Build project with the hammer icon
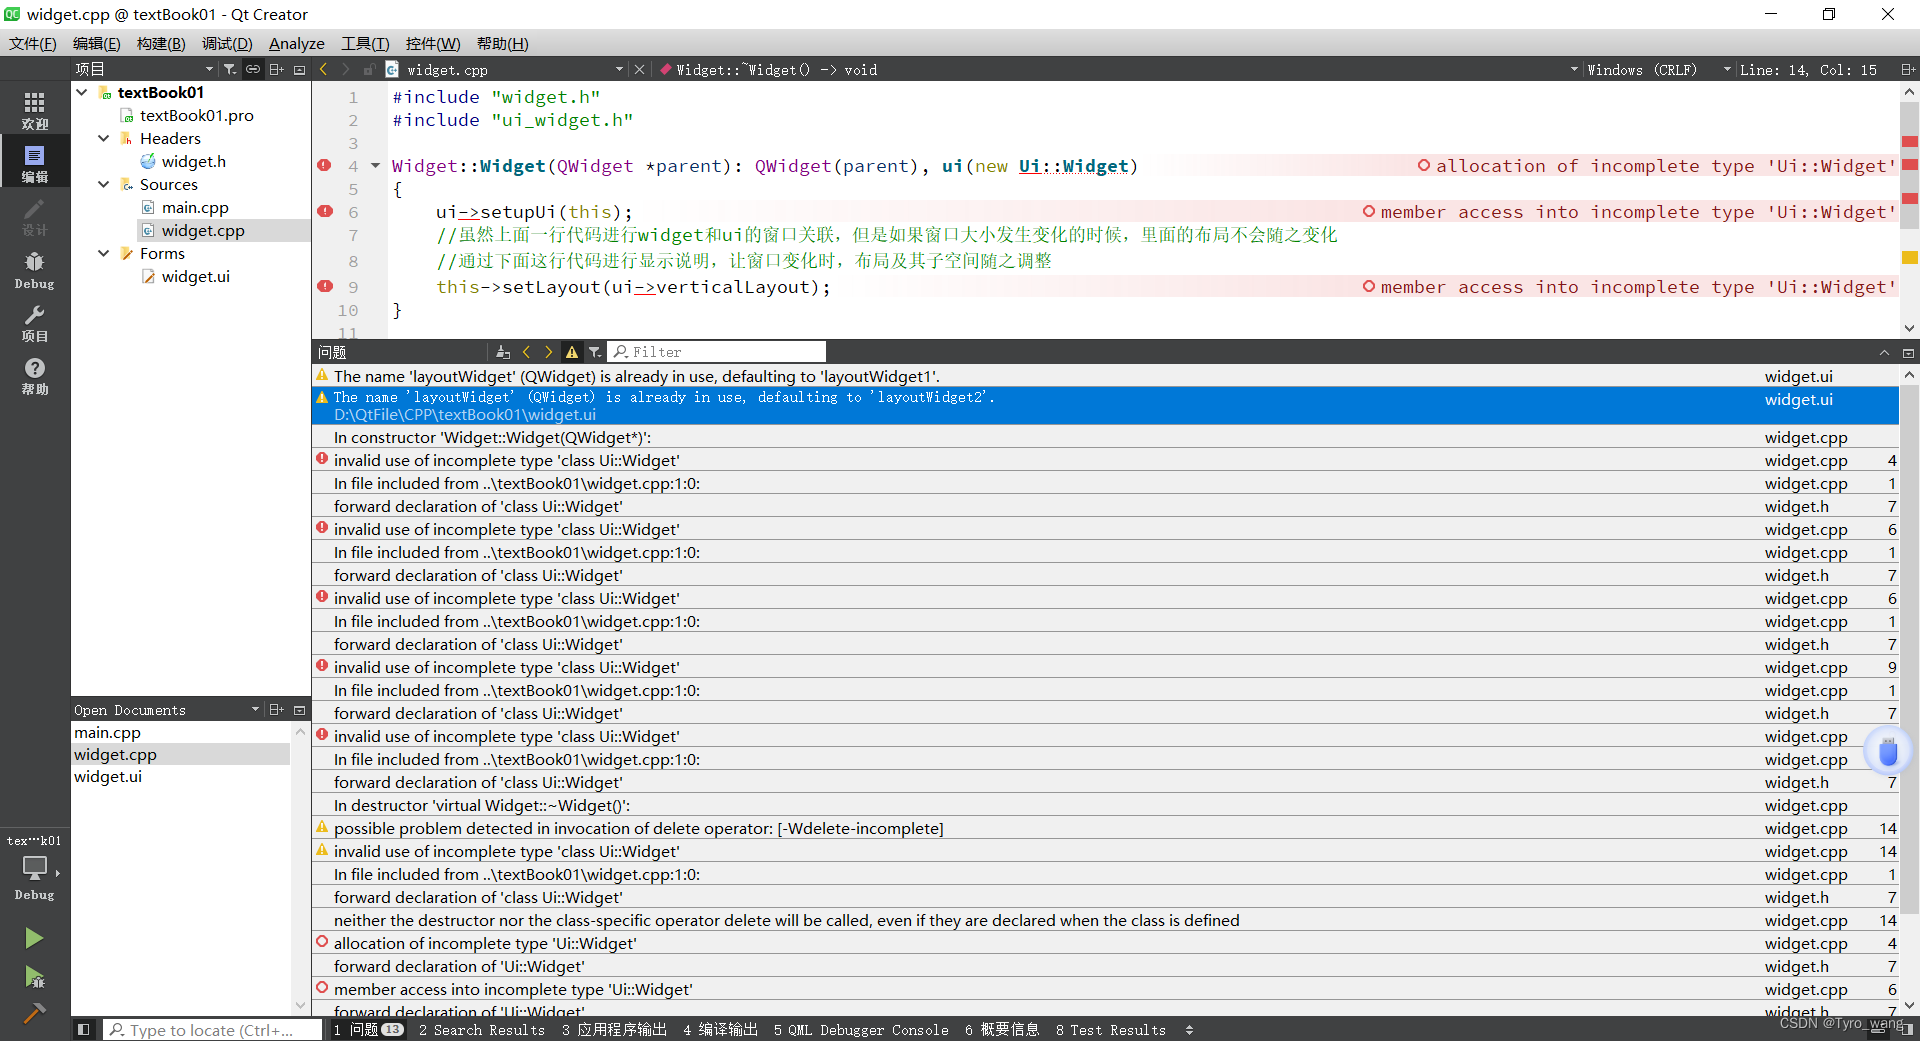 (x=34, y=1013)
